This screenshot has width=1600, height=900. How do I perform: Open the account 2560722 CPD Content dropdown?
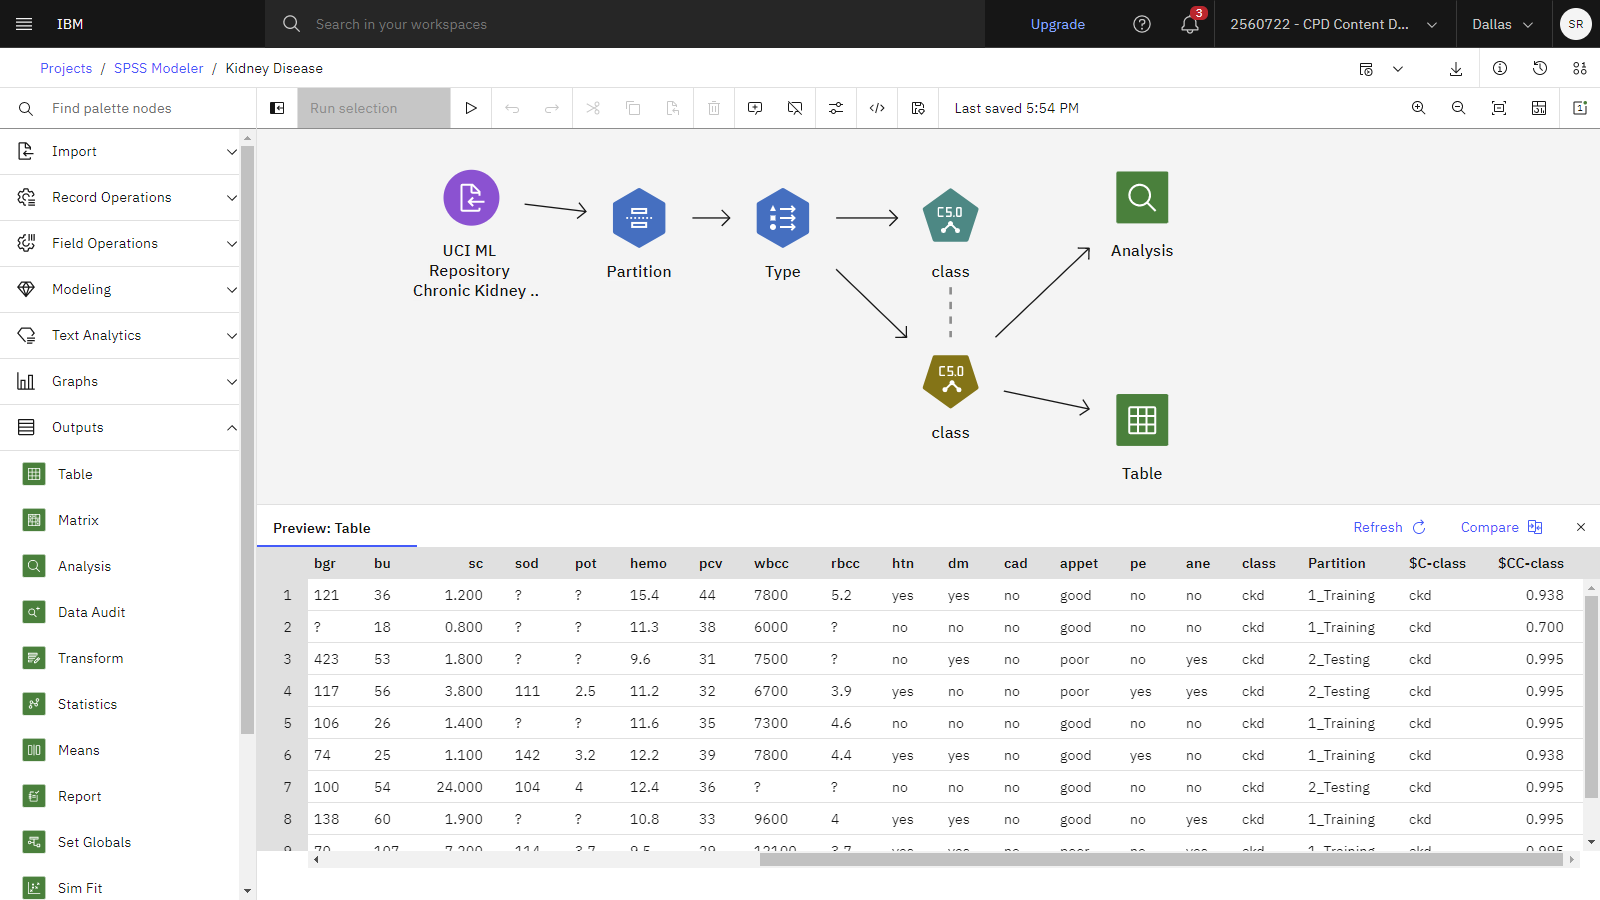[x=1334, y=24]
